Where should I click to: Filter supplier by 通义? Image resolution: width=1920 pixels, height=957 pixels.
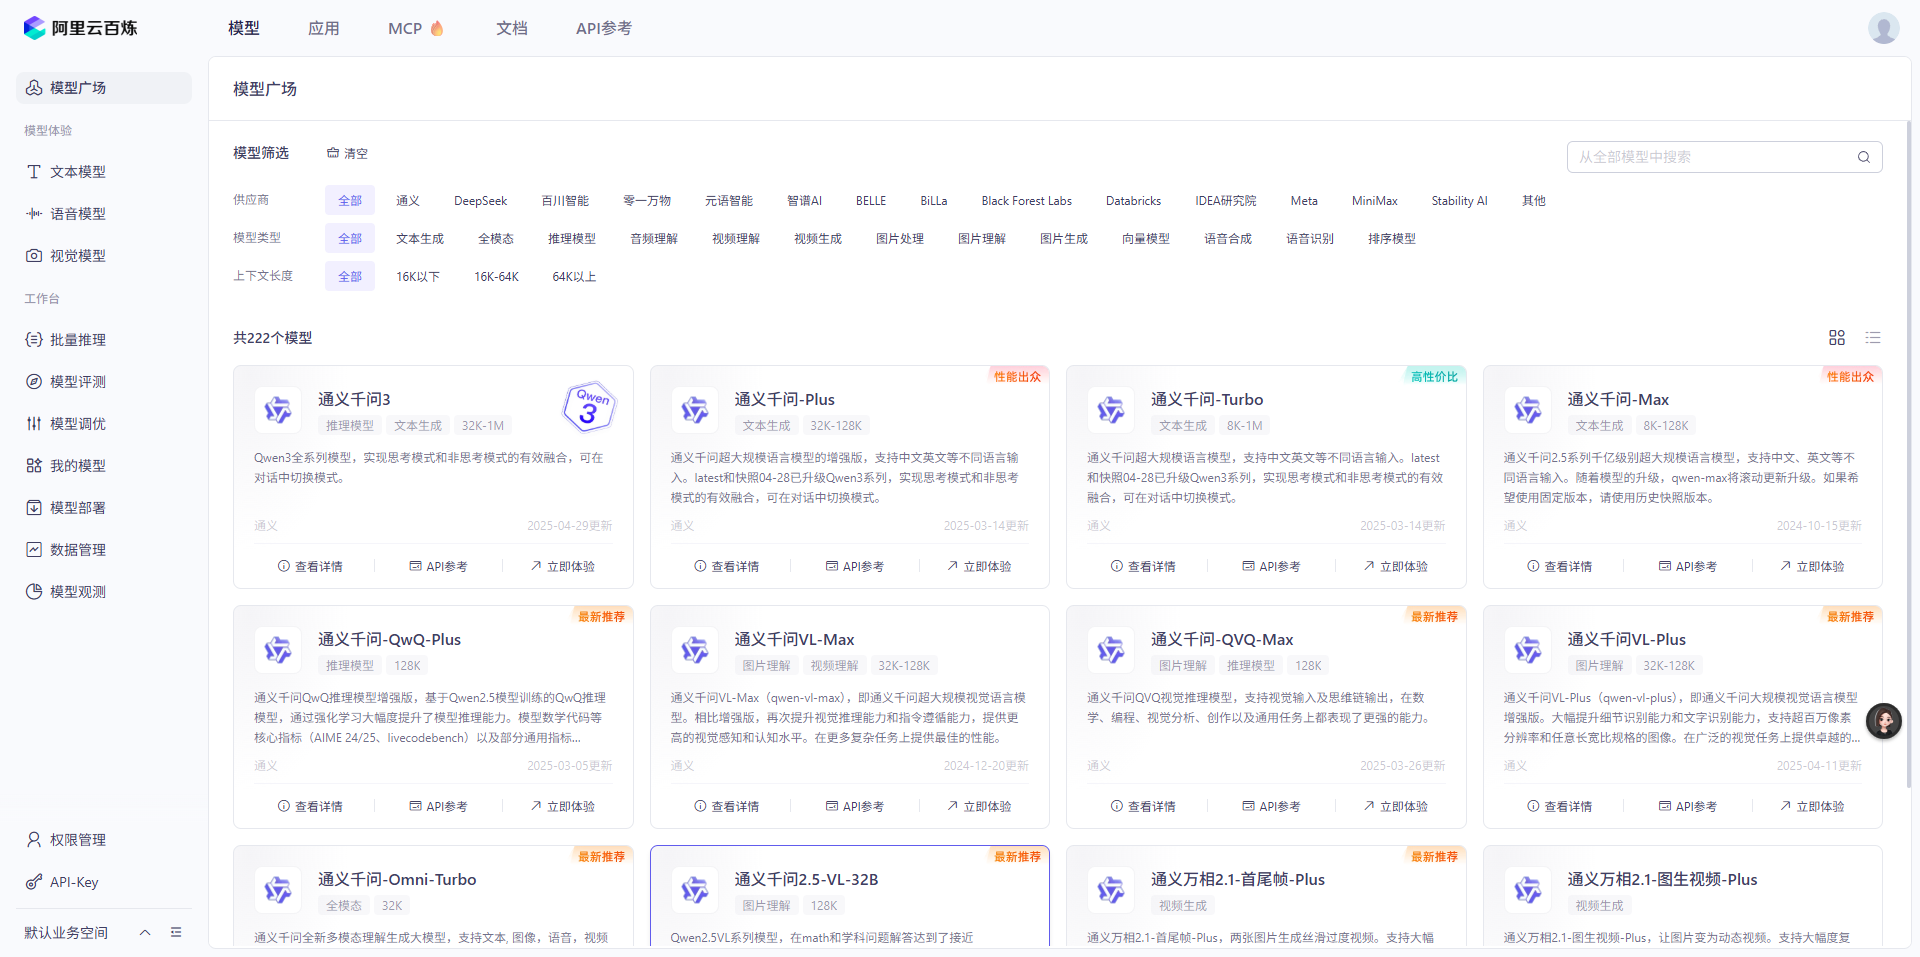408,201
